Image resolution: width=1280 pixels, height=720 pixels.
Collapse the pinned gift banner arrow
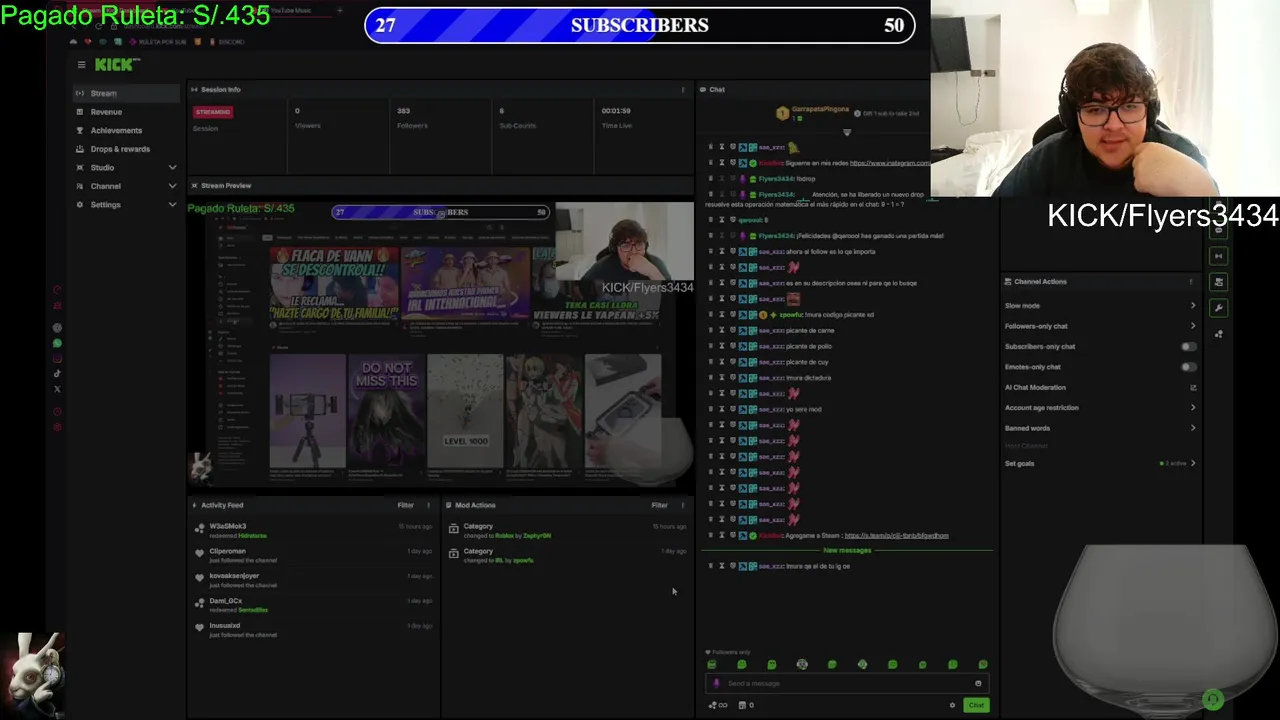847,132
